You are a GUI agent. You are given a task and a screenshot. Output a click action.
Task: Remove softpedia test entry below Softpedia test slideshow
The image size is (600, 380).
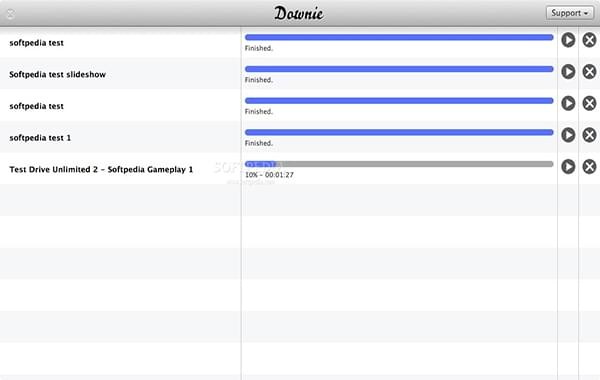click(x=589, y=103)
